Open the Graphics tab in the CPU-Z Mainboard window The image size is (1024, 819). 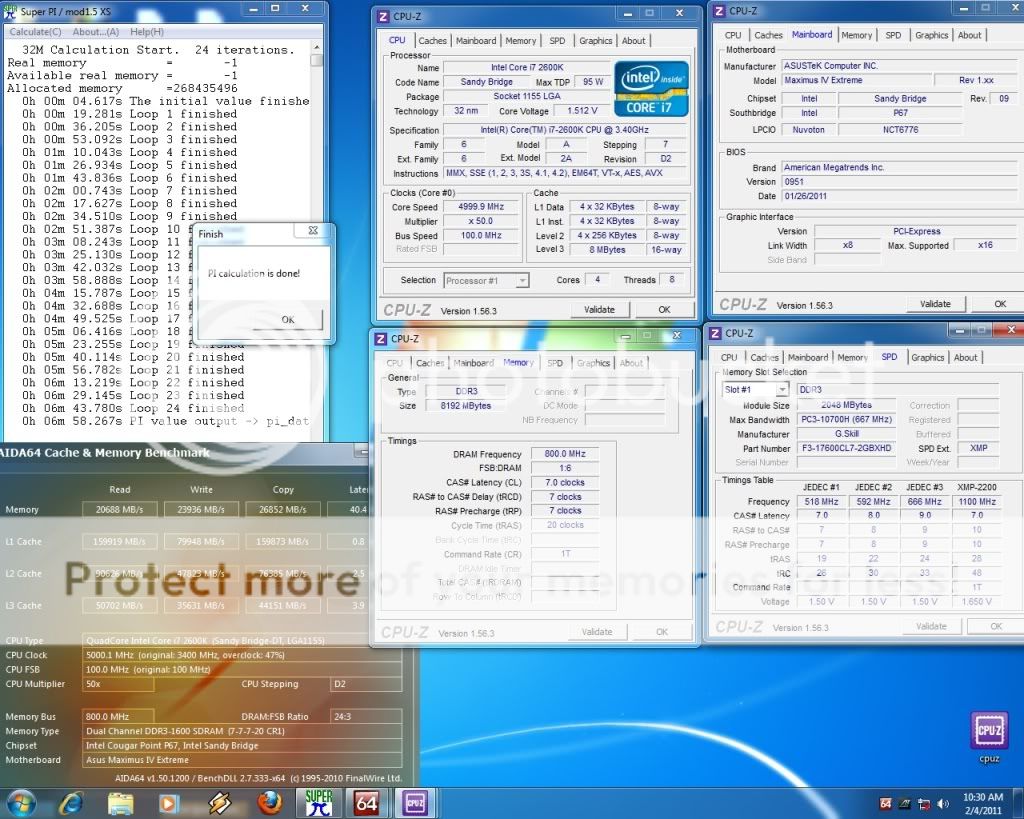click(931, 35)
